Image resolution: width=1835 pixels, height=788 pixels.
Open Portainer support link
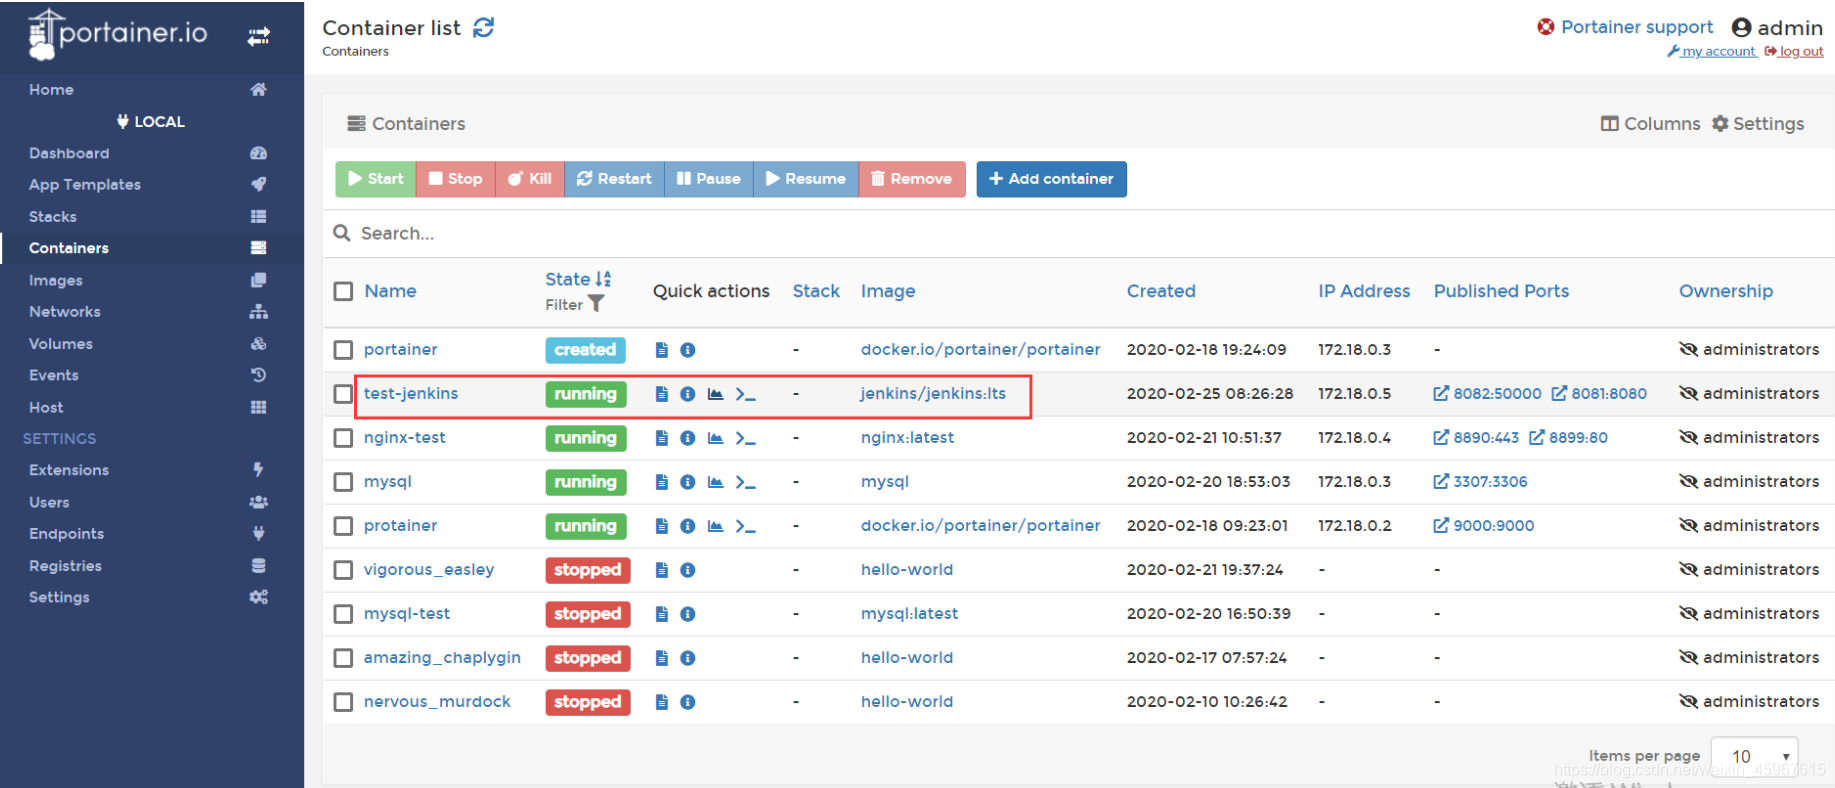(1626, 27)
